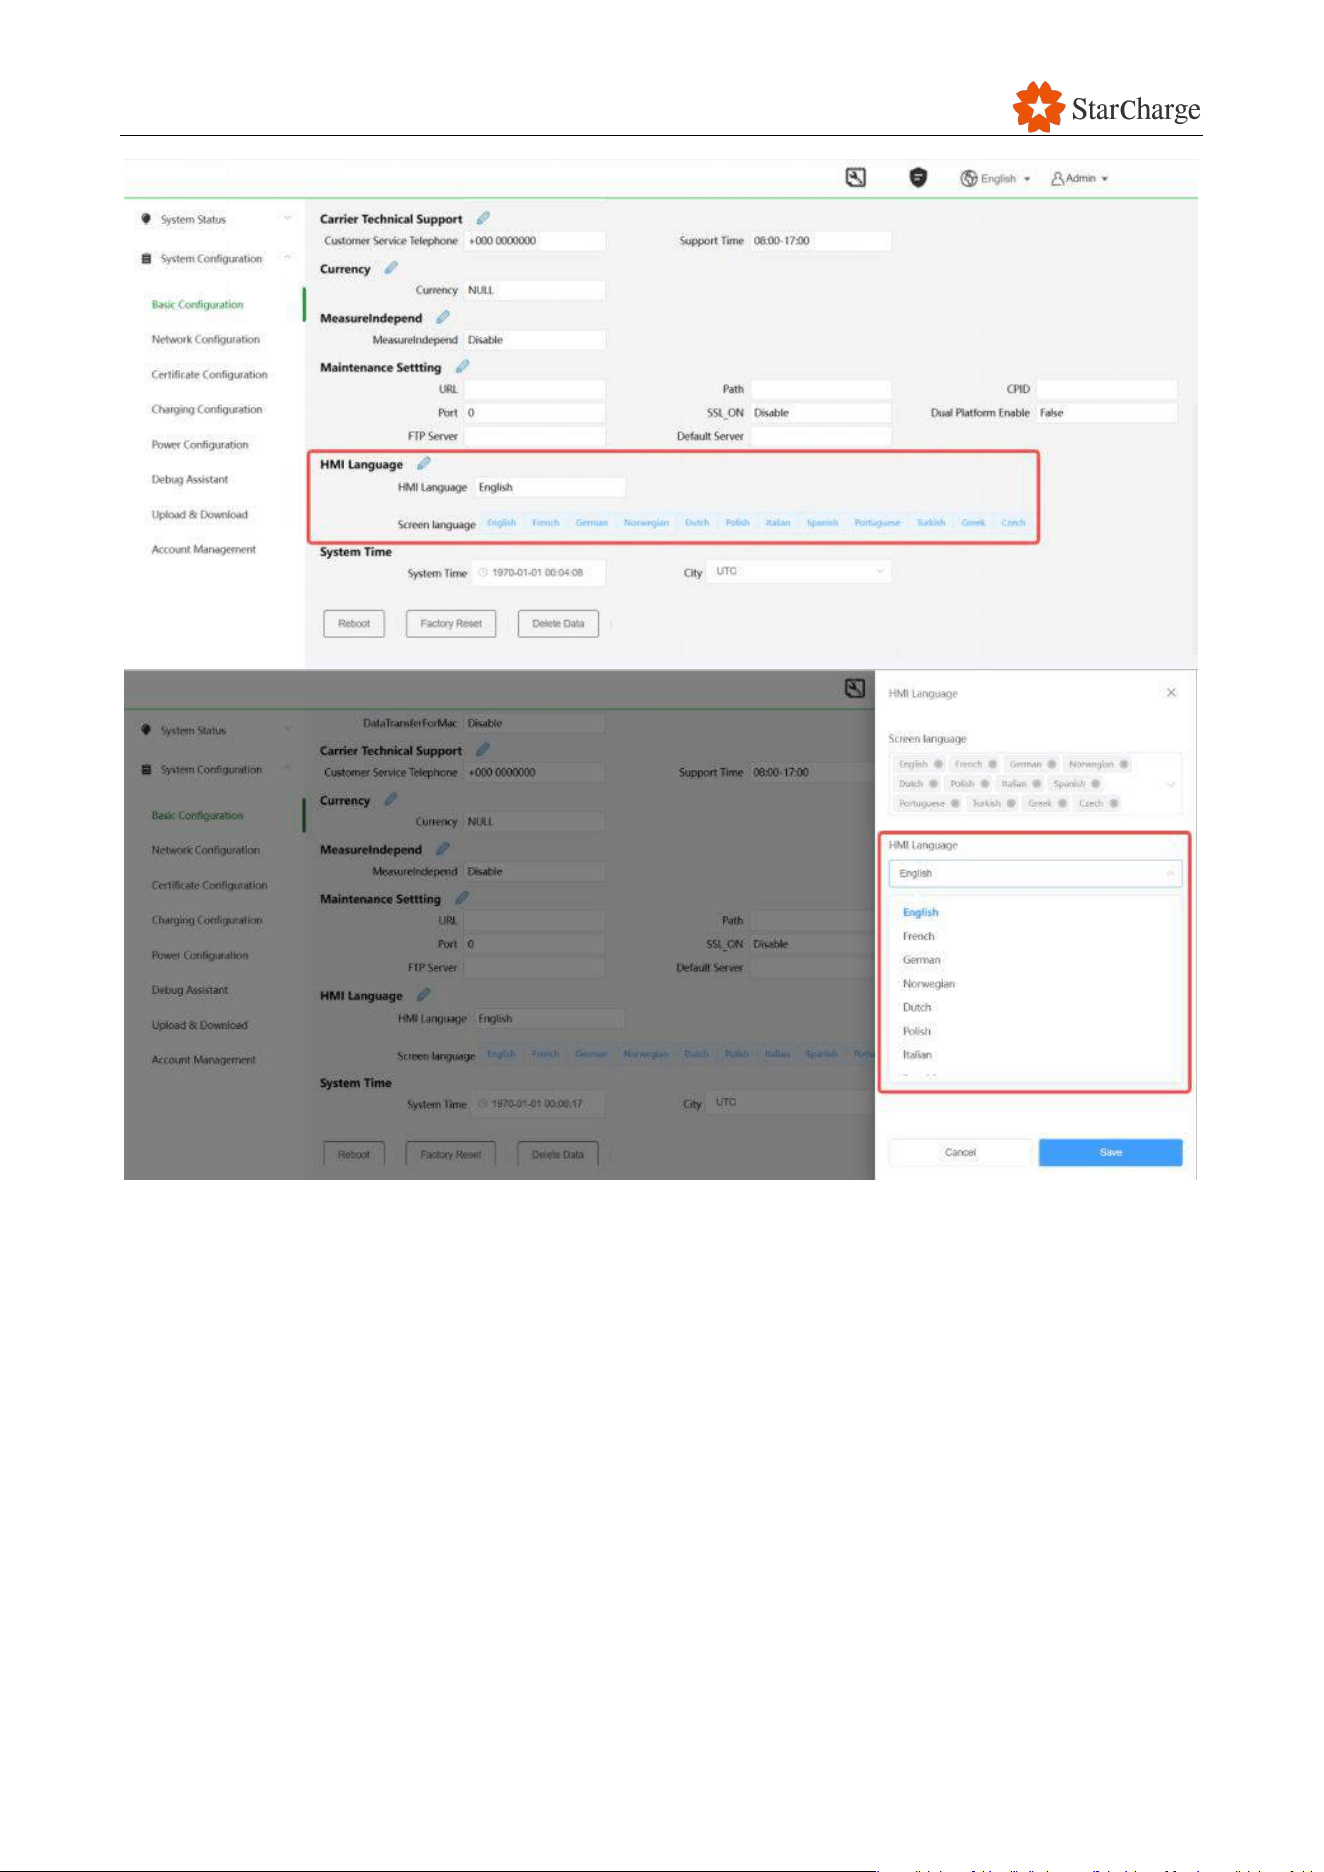
Task: Remove the Czech tag from Screen language box
Action: click(x=1114, y=803)
